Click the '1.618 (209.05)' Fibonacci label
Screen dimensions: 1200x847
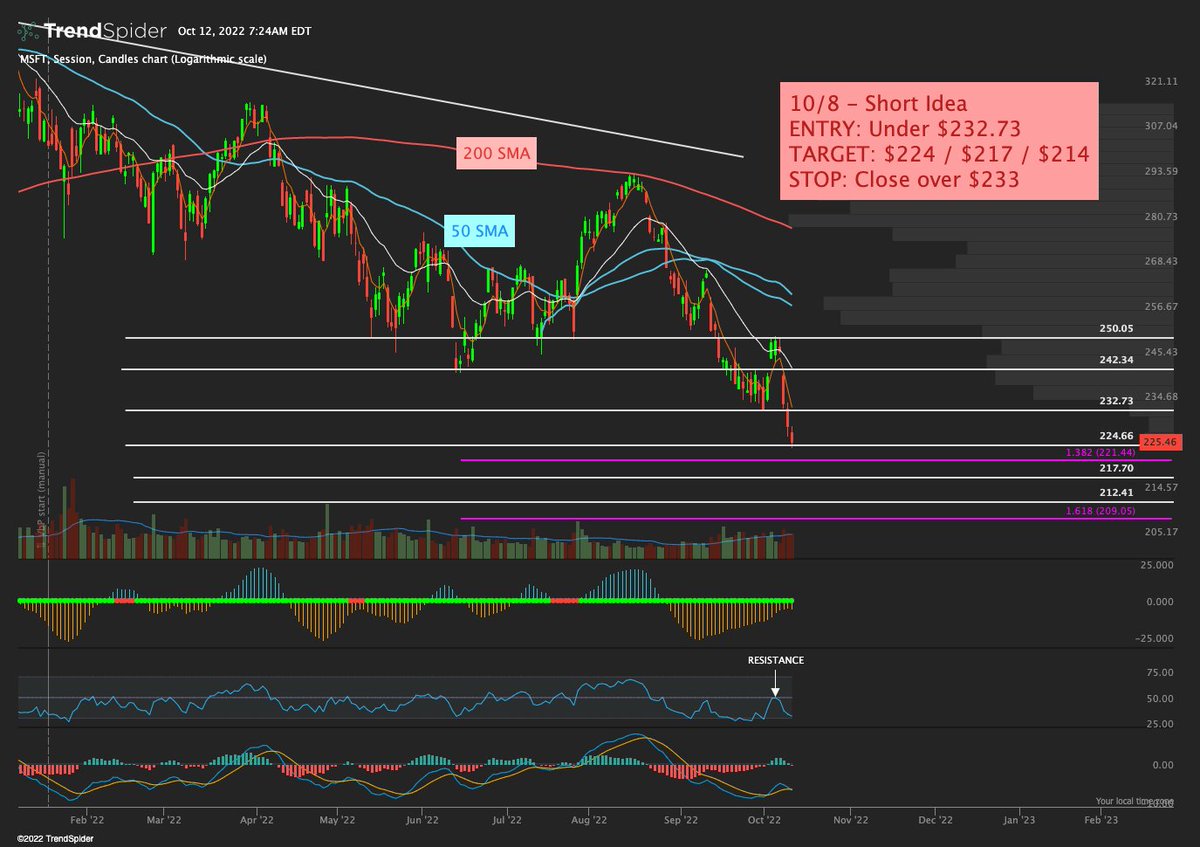tap(1100, 510)
